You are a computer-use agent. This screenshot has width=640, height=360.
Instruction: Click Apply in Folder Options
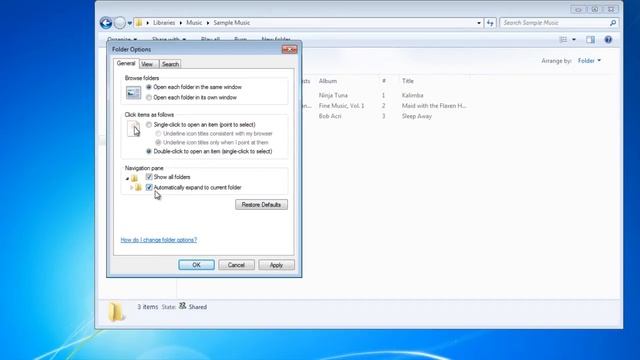click(276, 265)
